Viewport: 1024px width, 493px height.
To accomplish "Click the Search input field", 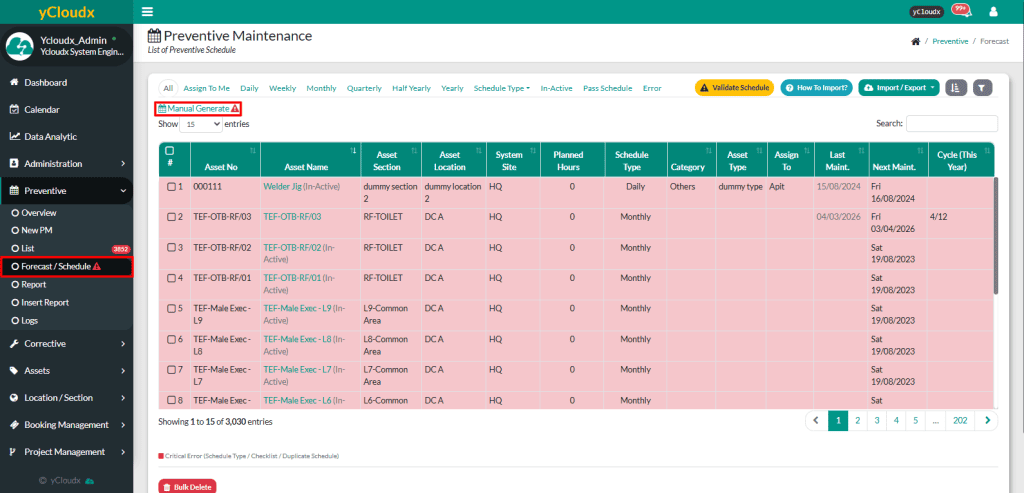I will 951,124.
